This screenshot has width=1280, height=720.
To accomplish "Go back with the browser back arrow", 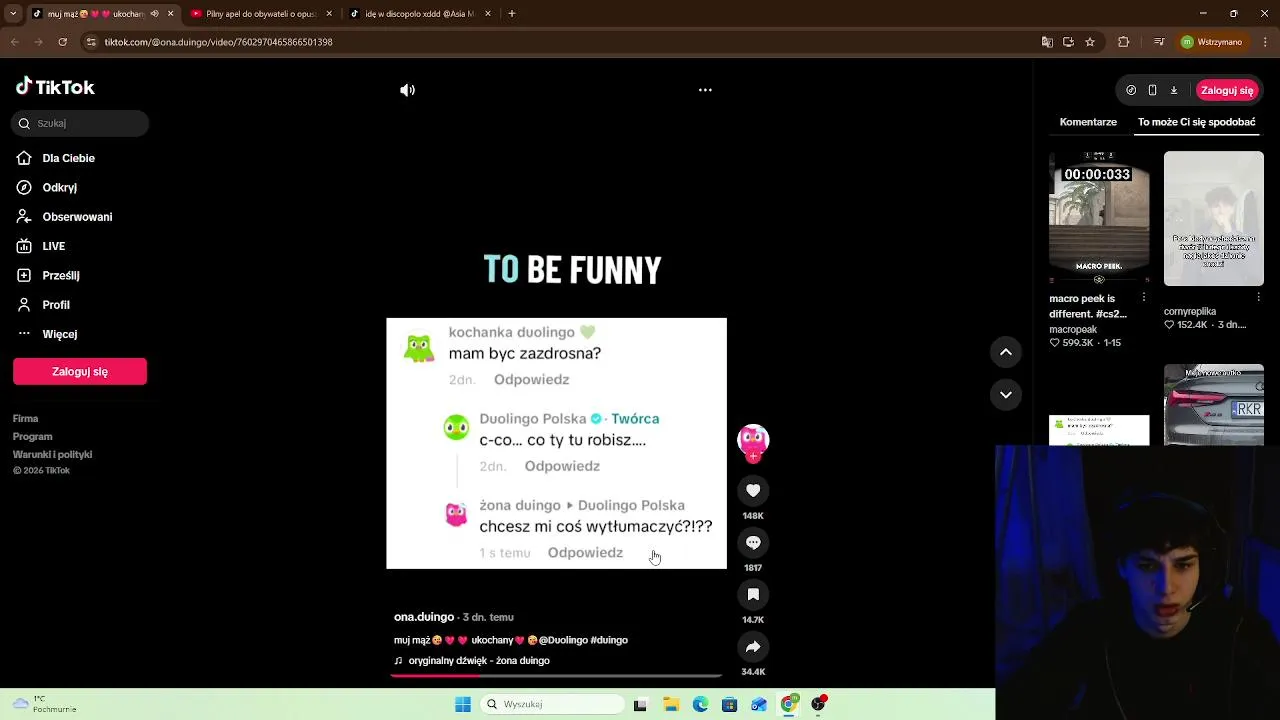I will click(14, 42).
